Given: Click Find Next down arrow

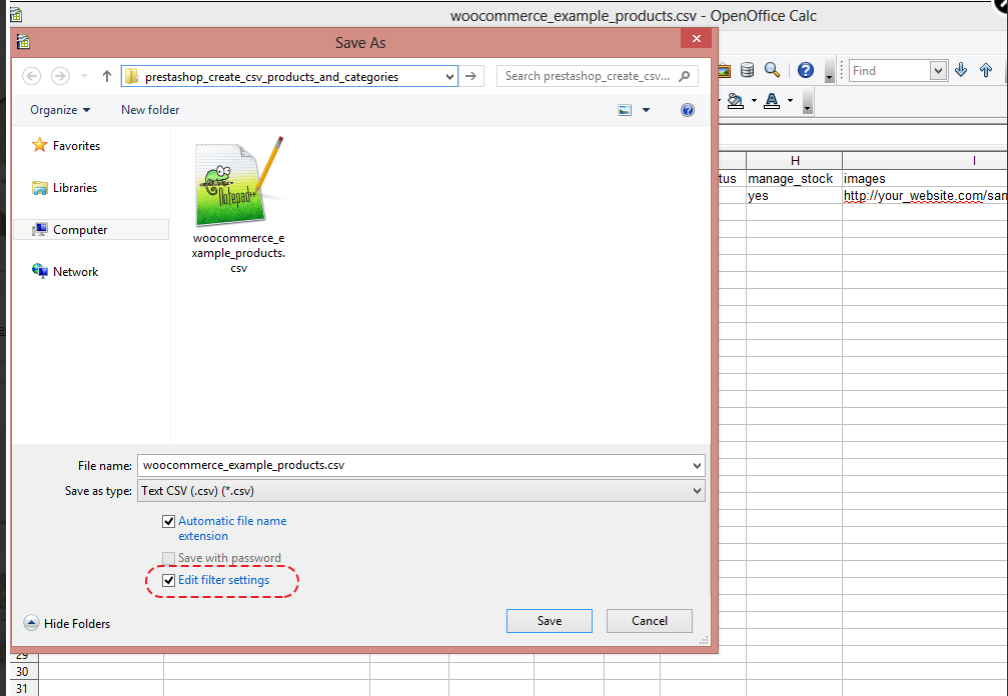Looking at the screenshot, I should click(x=961, y=70).
